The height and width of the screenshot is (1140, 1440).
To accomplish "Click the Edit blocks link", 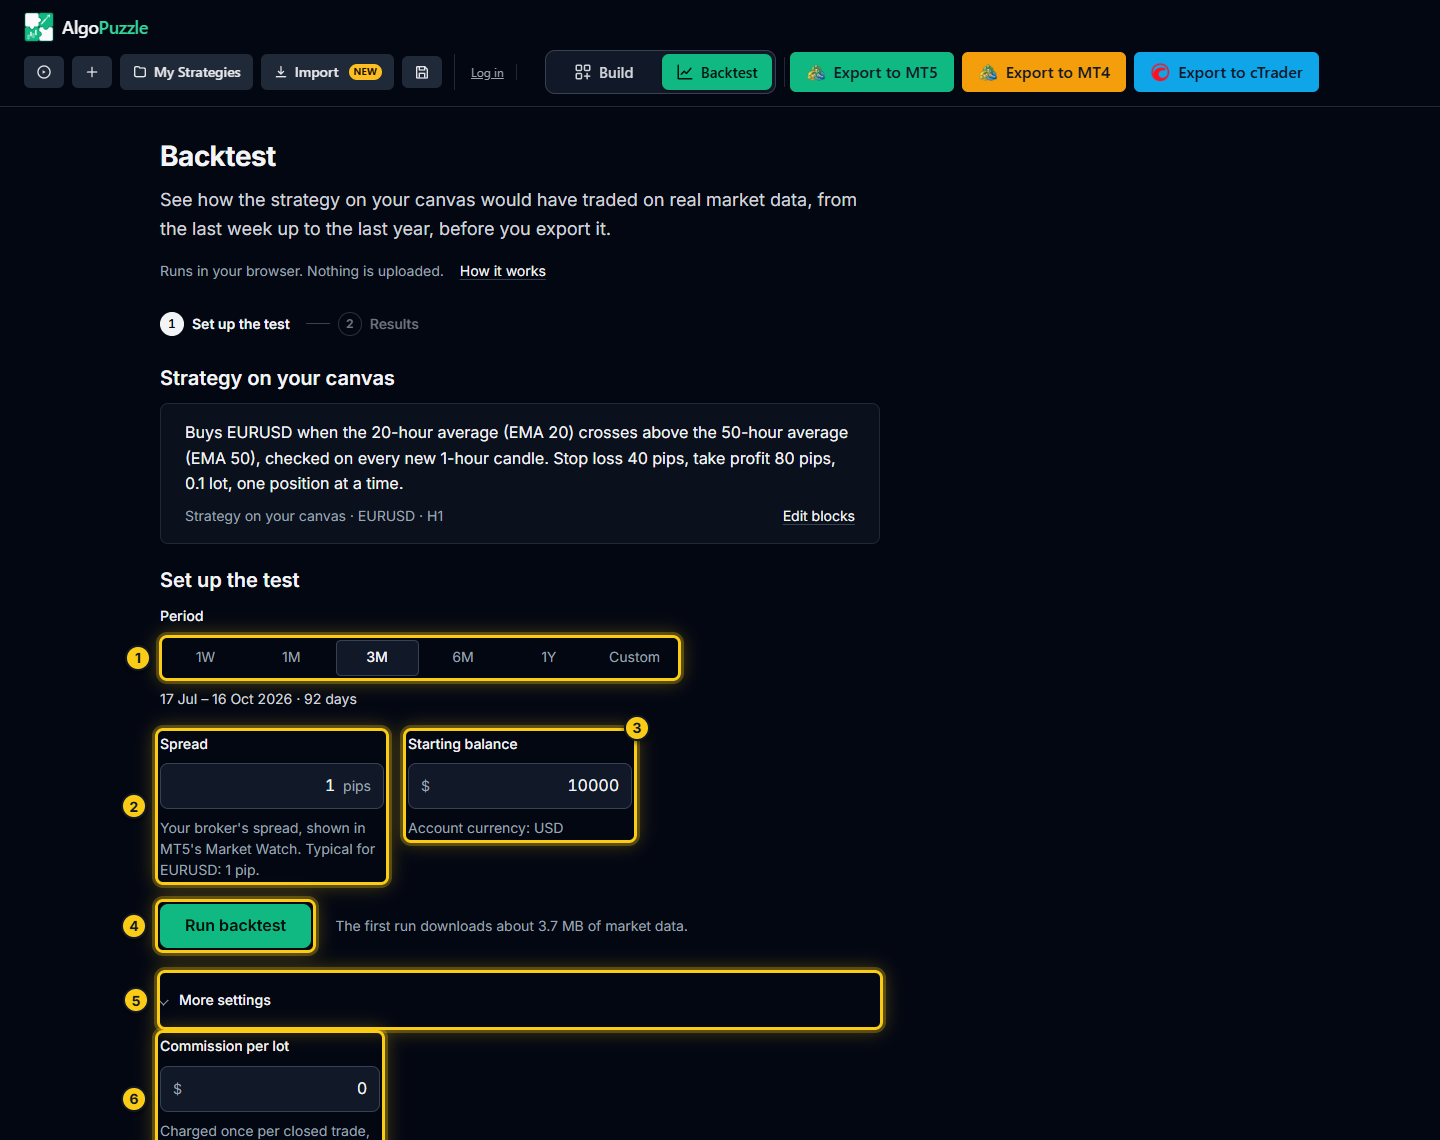I will pyautogui.click(x=819, y=516).
